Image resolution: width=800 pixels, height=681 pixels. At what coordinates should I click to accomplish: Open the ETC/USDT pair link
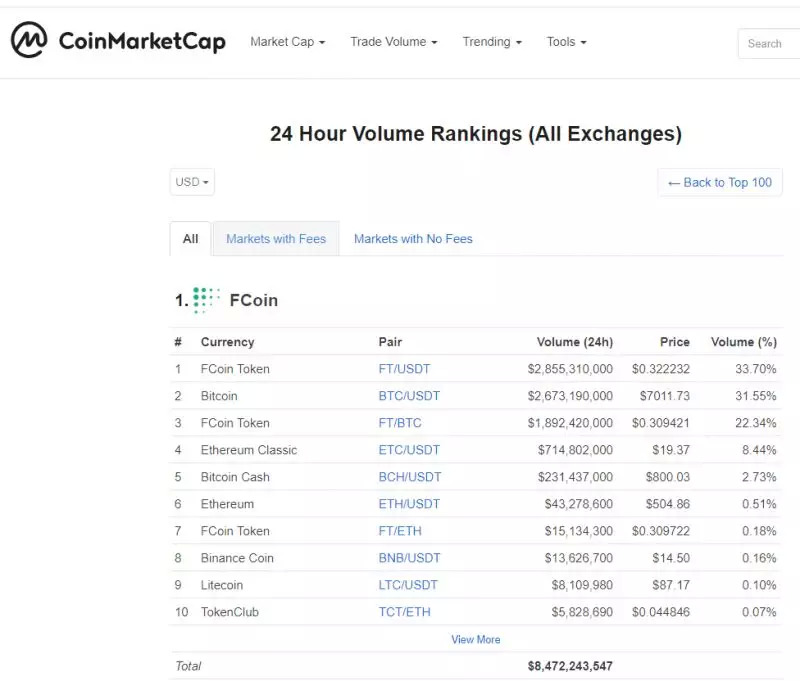click(409, 450)
